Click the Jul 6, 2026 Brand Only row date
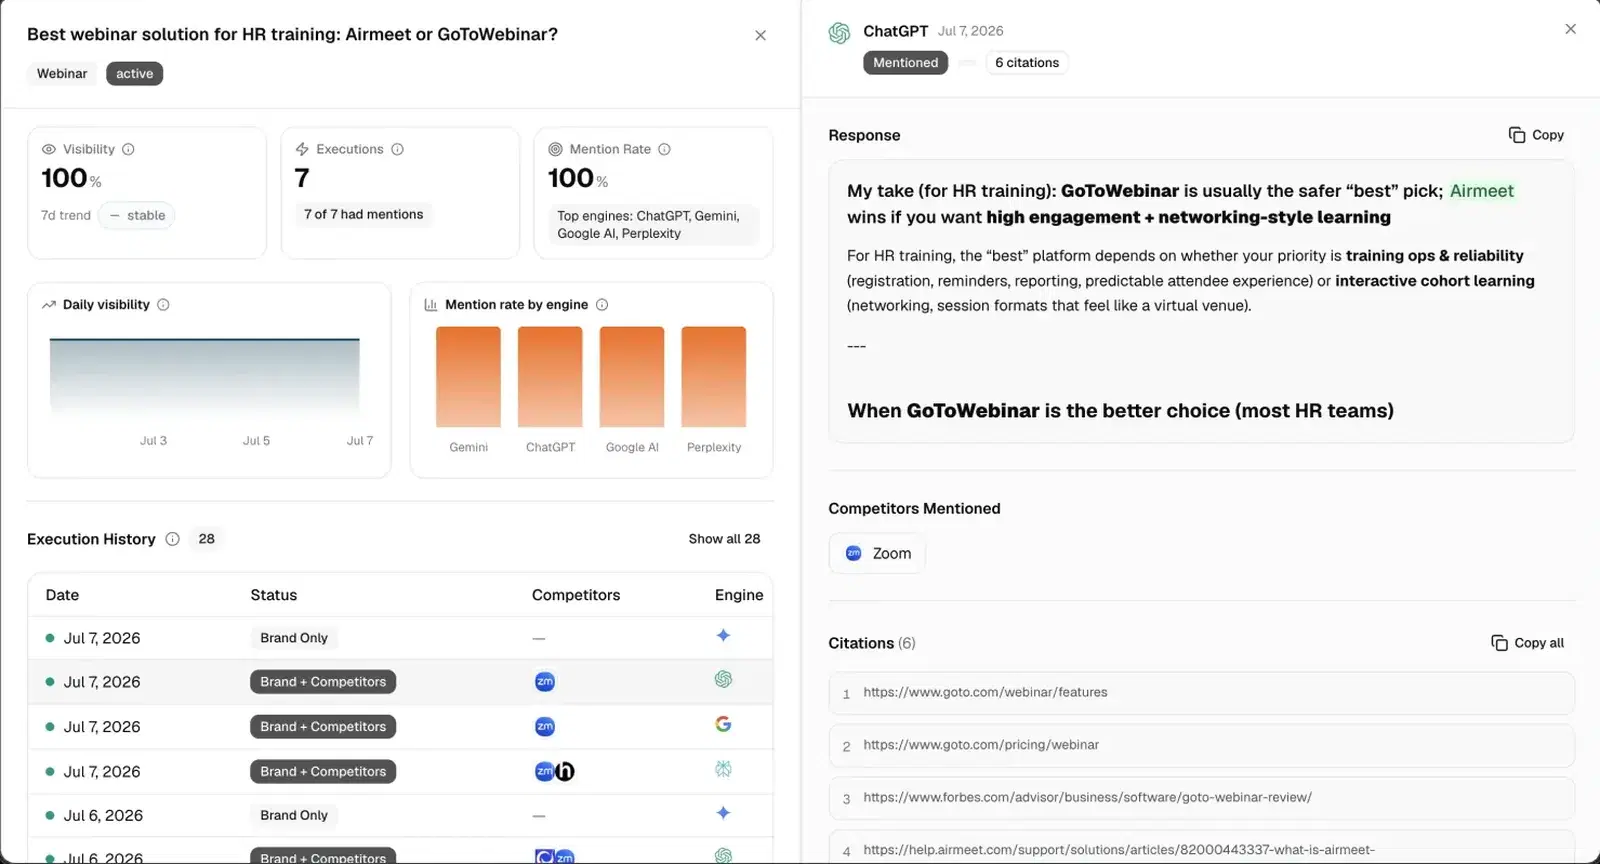The height and width of the screenshot is (864, 1600). click(x=103, y=816)
